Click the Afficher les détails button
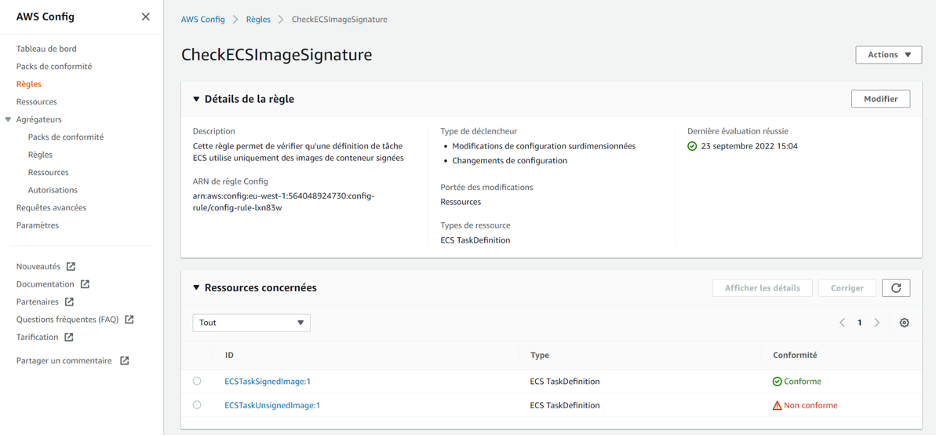This screenshot has width=936, height=436. (762, 288)
